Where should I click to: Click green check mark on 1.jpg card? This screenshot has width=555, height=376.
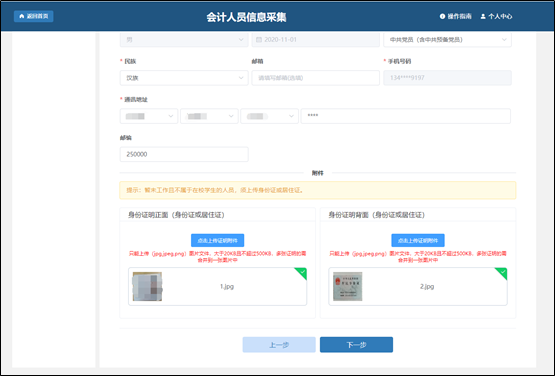coord(302,272)
